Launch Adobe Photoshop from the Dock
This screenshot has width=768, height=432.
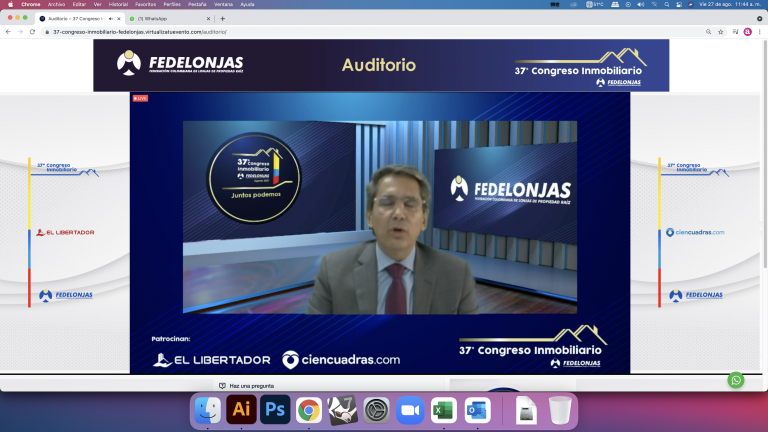pyautogui.click(x=275, y=409)
